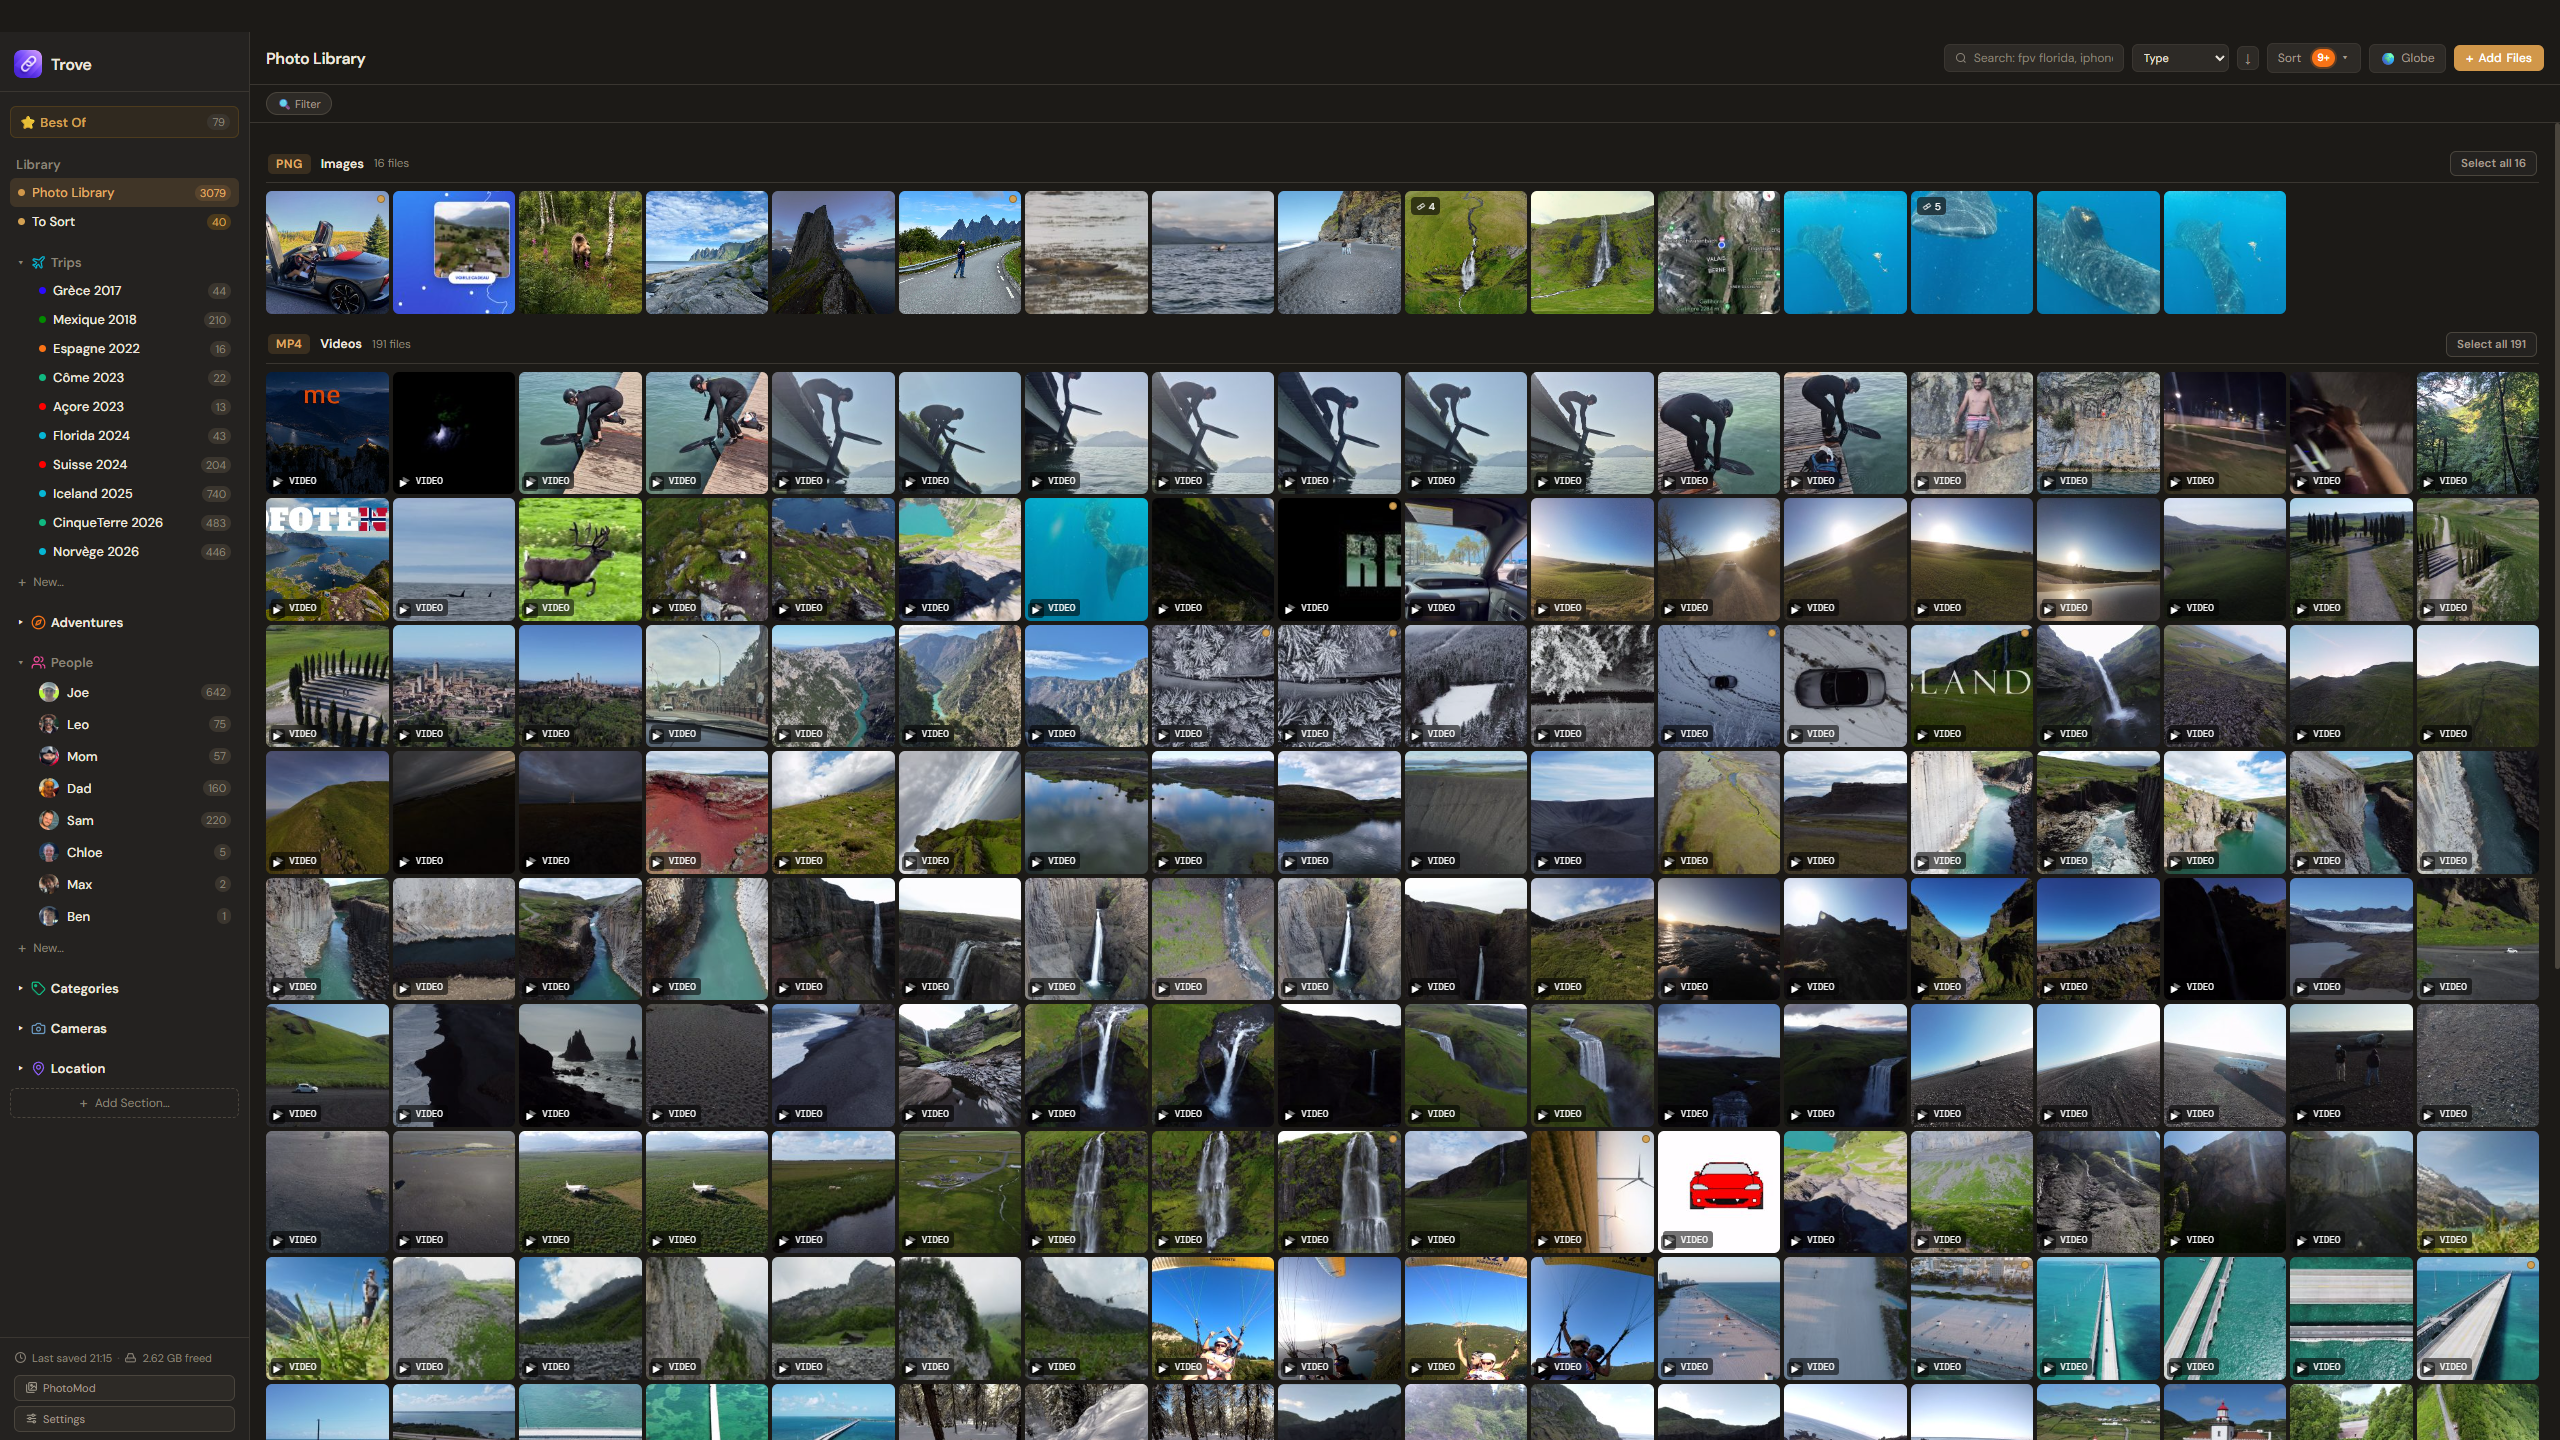The image size is (2560, 1440).
Task: Expand the Location section arrow
Action: click(x=20, y=1068)
